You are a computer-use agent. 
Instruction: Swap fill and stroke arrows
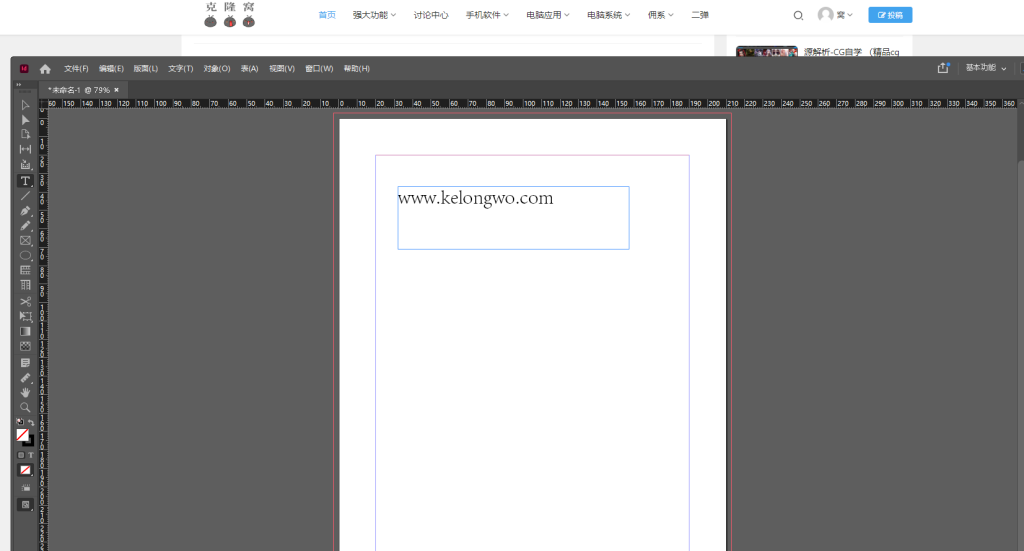tap(31, 422)
